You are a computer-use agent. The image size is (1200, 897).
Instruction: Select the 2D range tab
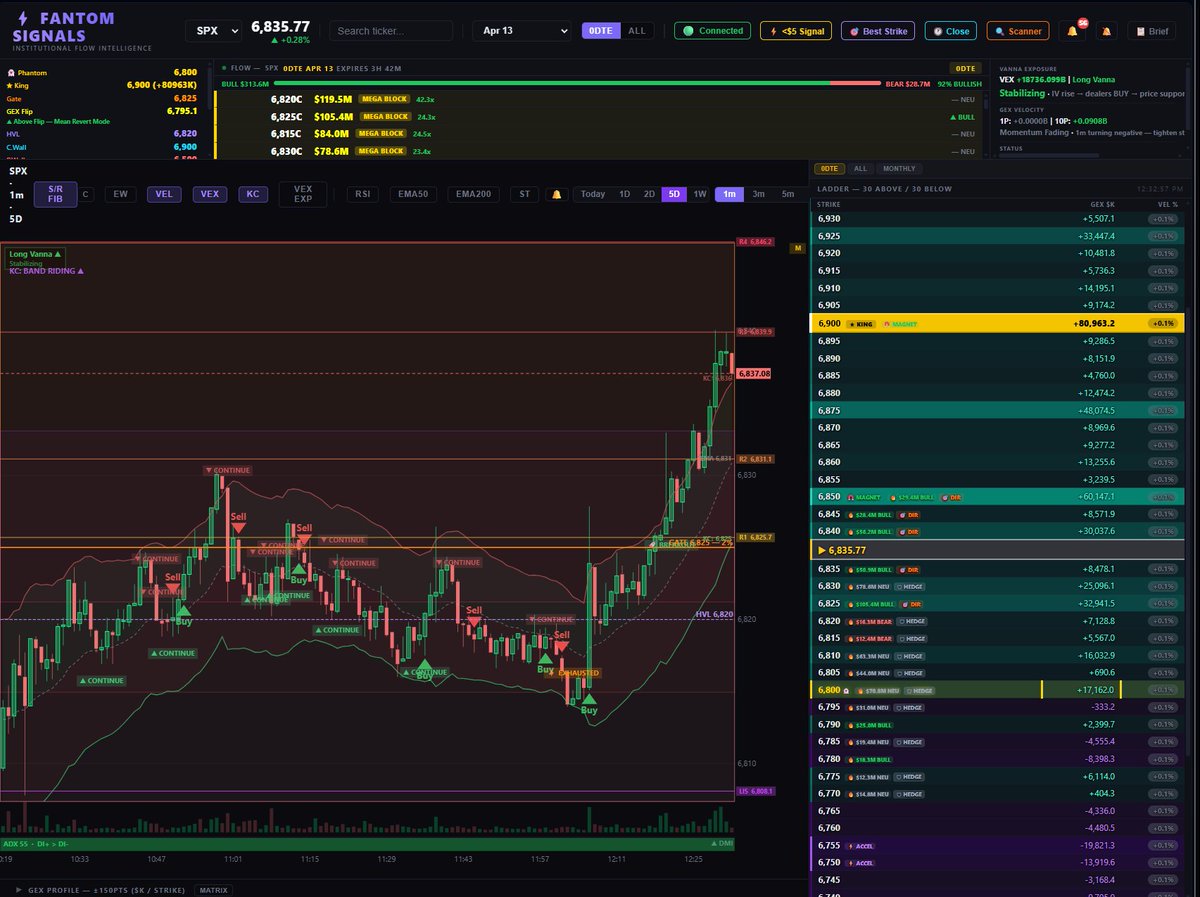coord(649,194)
